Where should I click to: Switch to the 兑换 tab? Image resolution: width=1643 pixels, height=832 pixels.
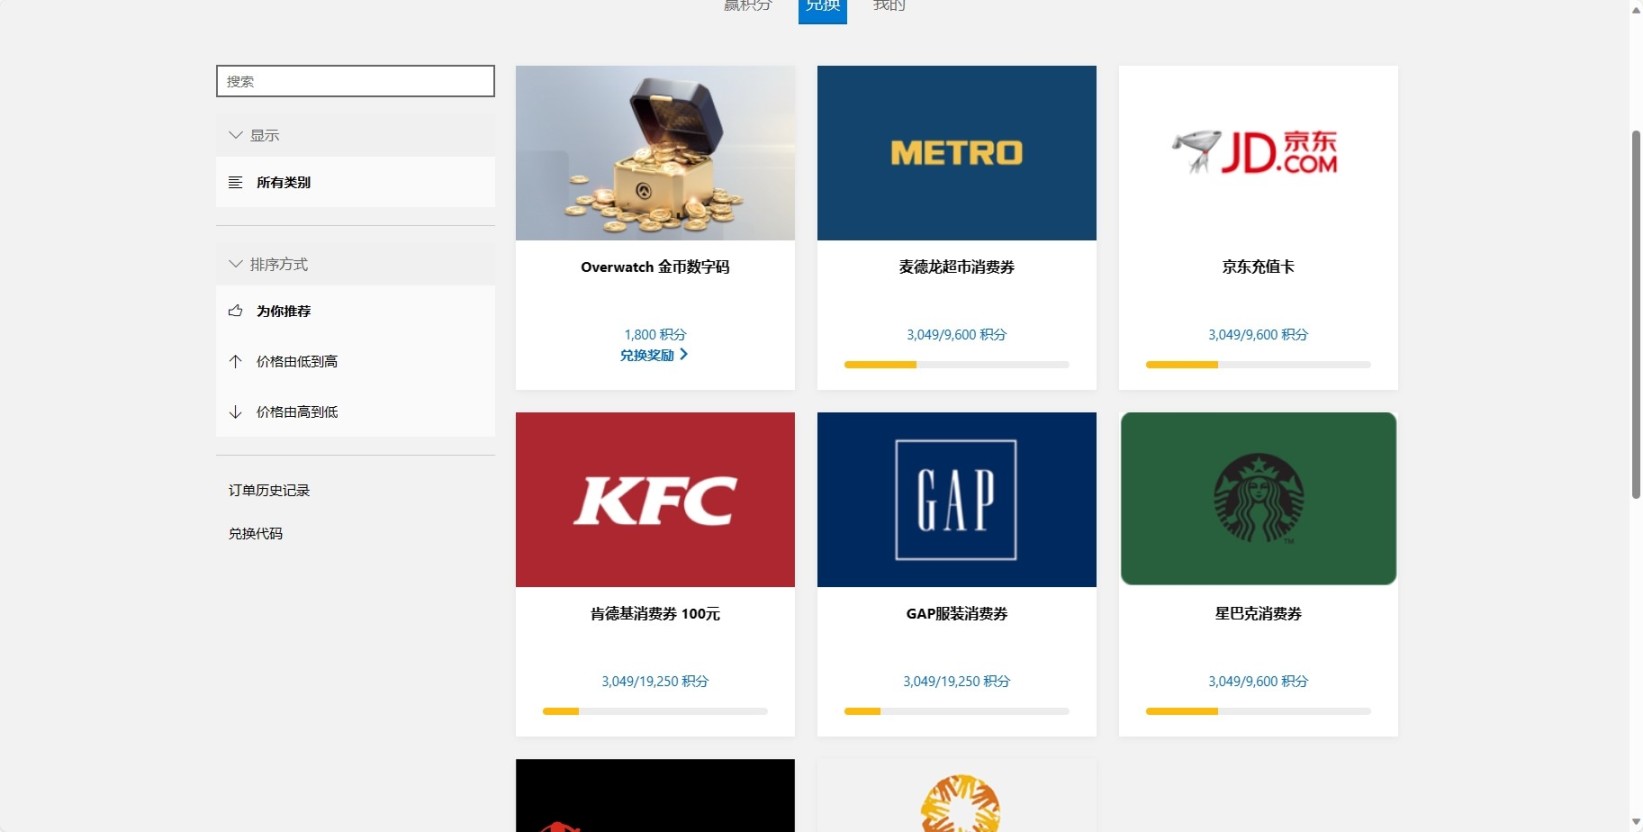coord(822,8)
